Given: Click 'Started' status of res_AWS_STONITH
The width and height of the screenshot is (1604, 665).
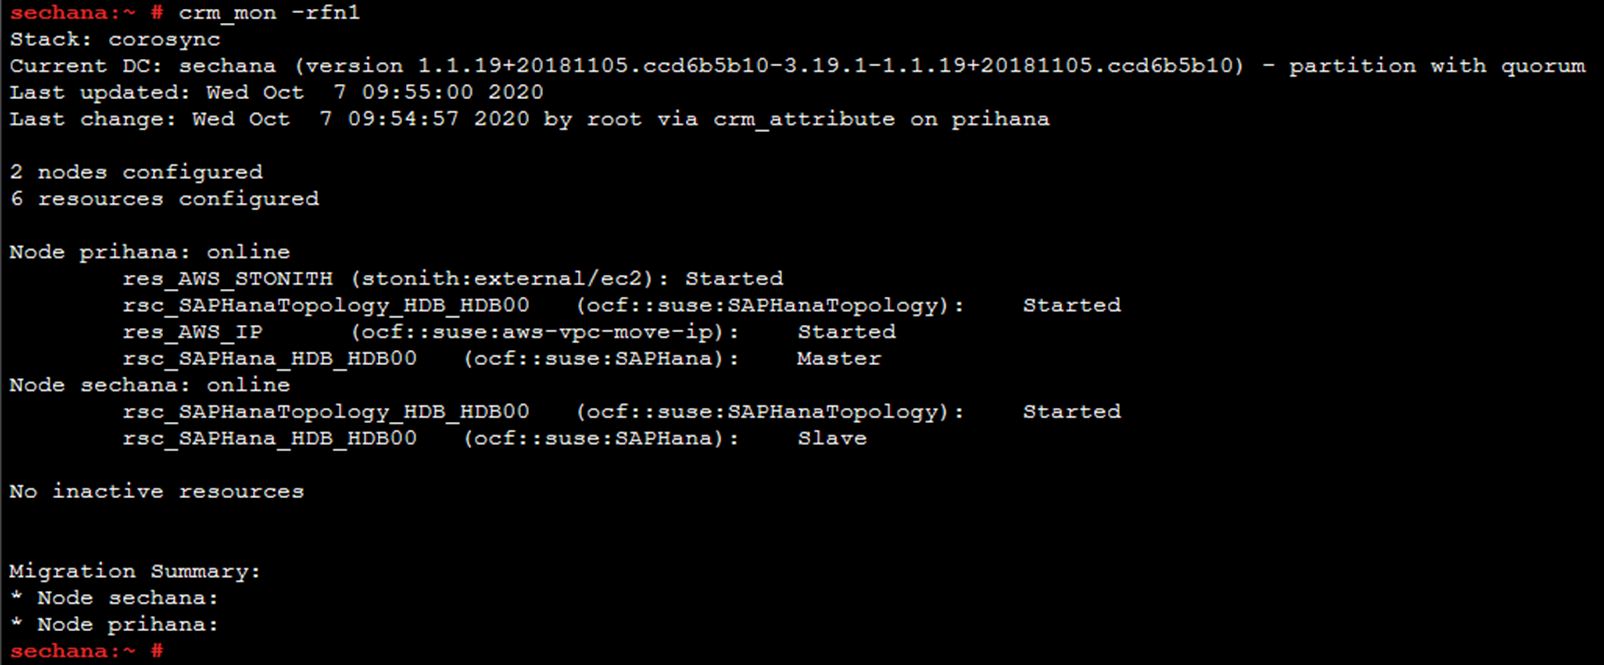Looking at the screenshot, I should (734, 279).
